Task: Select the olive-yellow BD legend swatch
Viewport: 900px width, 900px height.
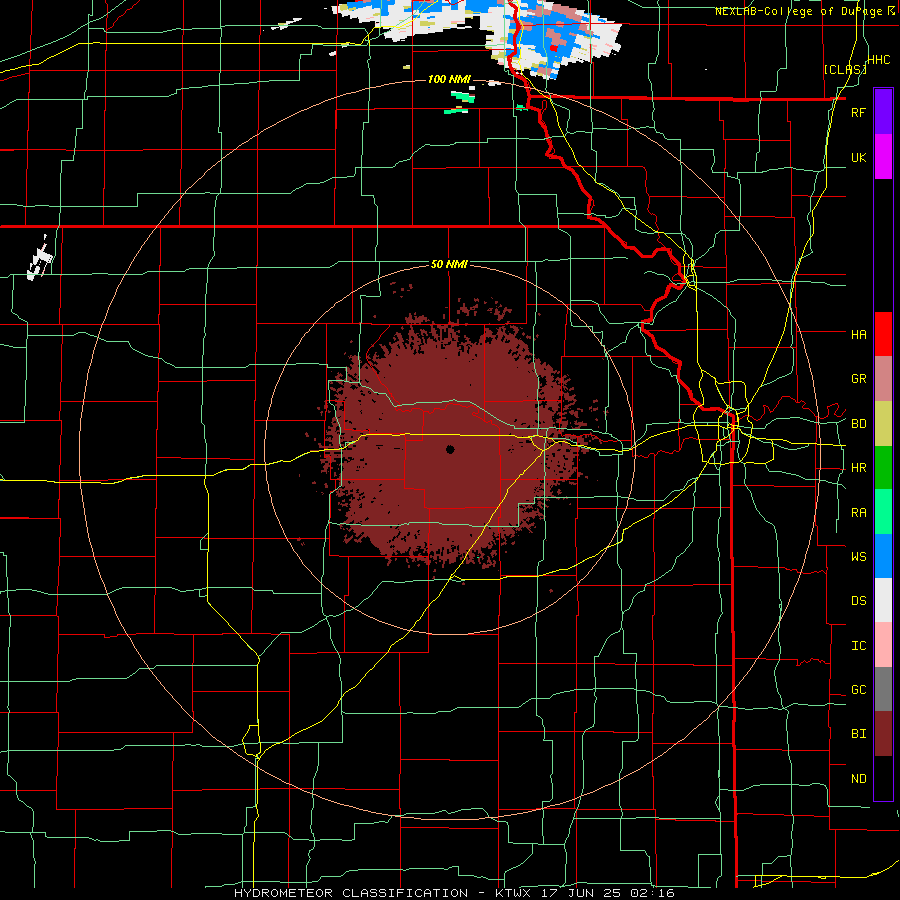Action: (883, 424)
